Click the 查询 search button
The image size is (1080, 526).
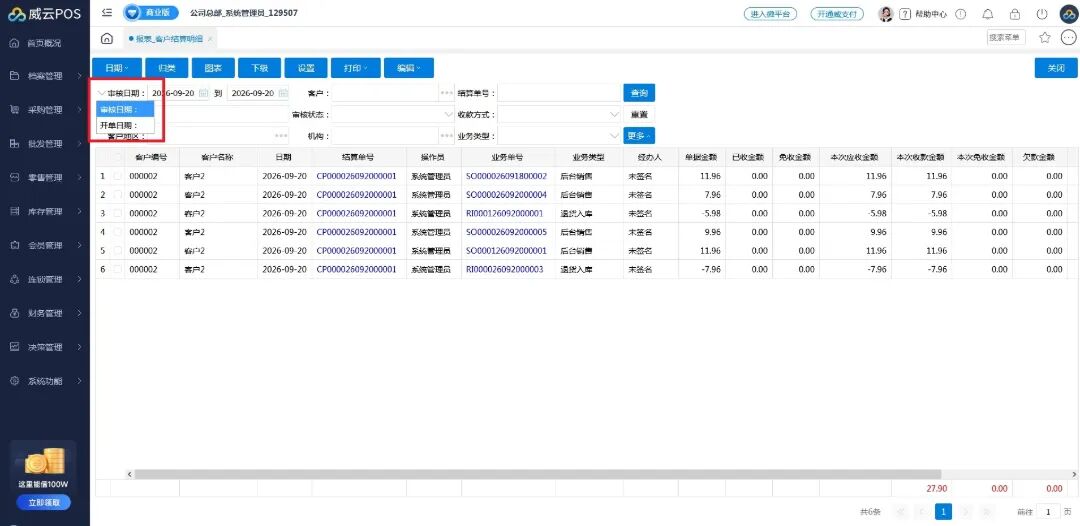(x=639, y=93)
